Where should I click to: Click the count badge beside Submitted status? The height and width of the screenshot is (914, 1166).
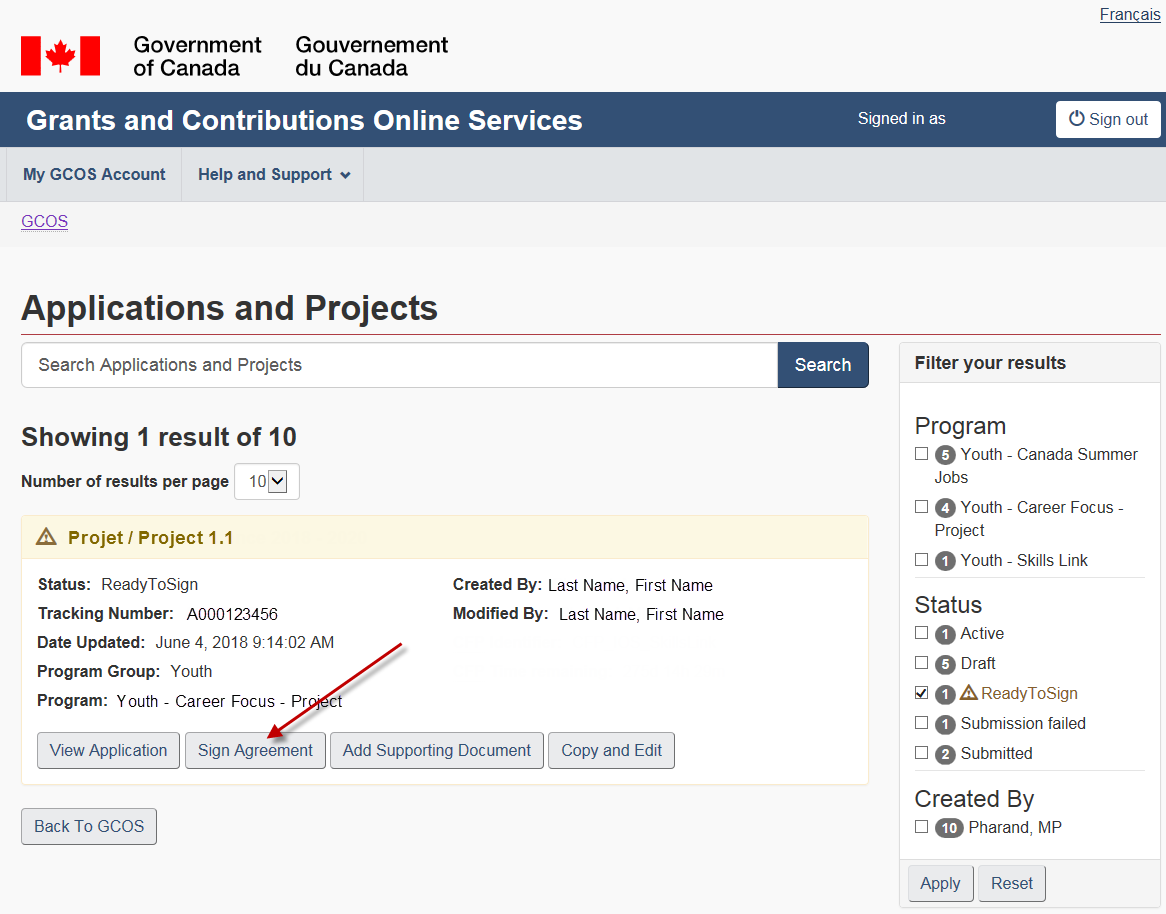pyautogui.click(x=945, y=754)
